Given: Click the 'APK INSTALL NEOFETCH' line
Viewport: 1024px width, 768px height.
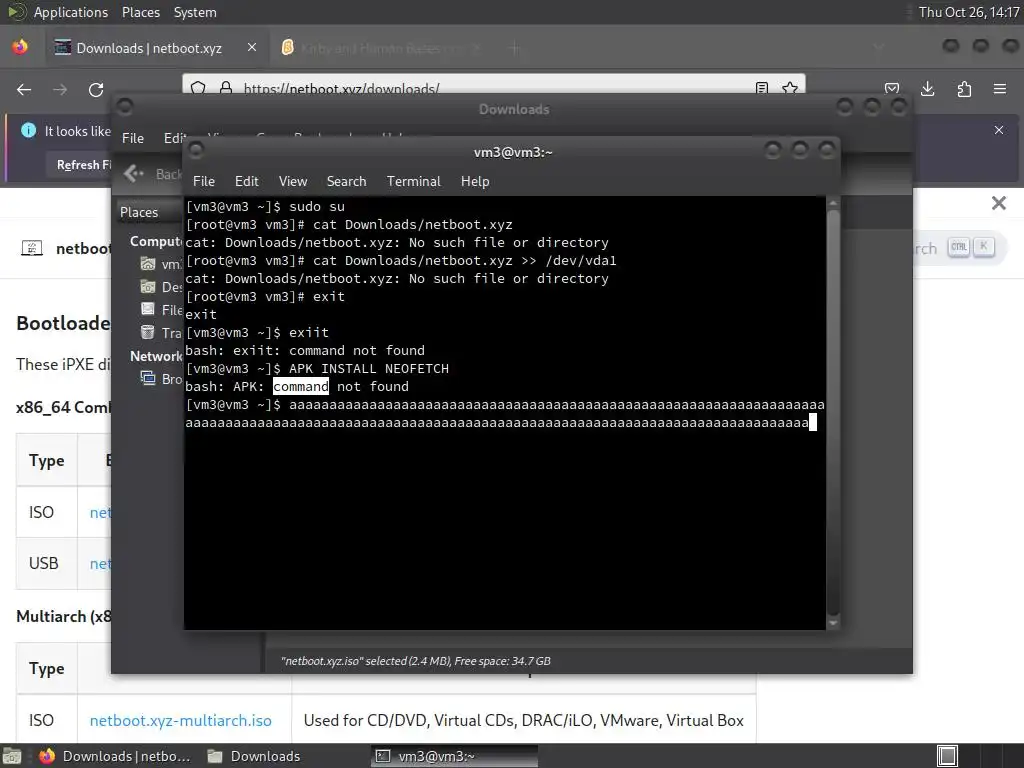Looking at the screenshot, I should pyautogui.click(x=369, y=368).
